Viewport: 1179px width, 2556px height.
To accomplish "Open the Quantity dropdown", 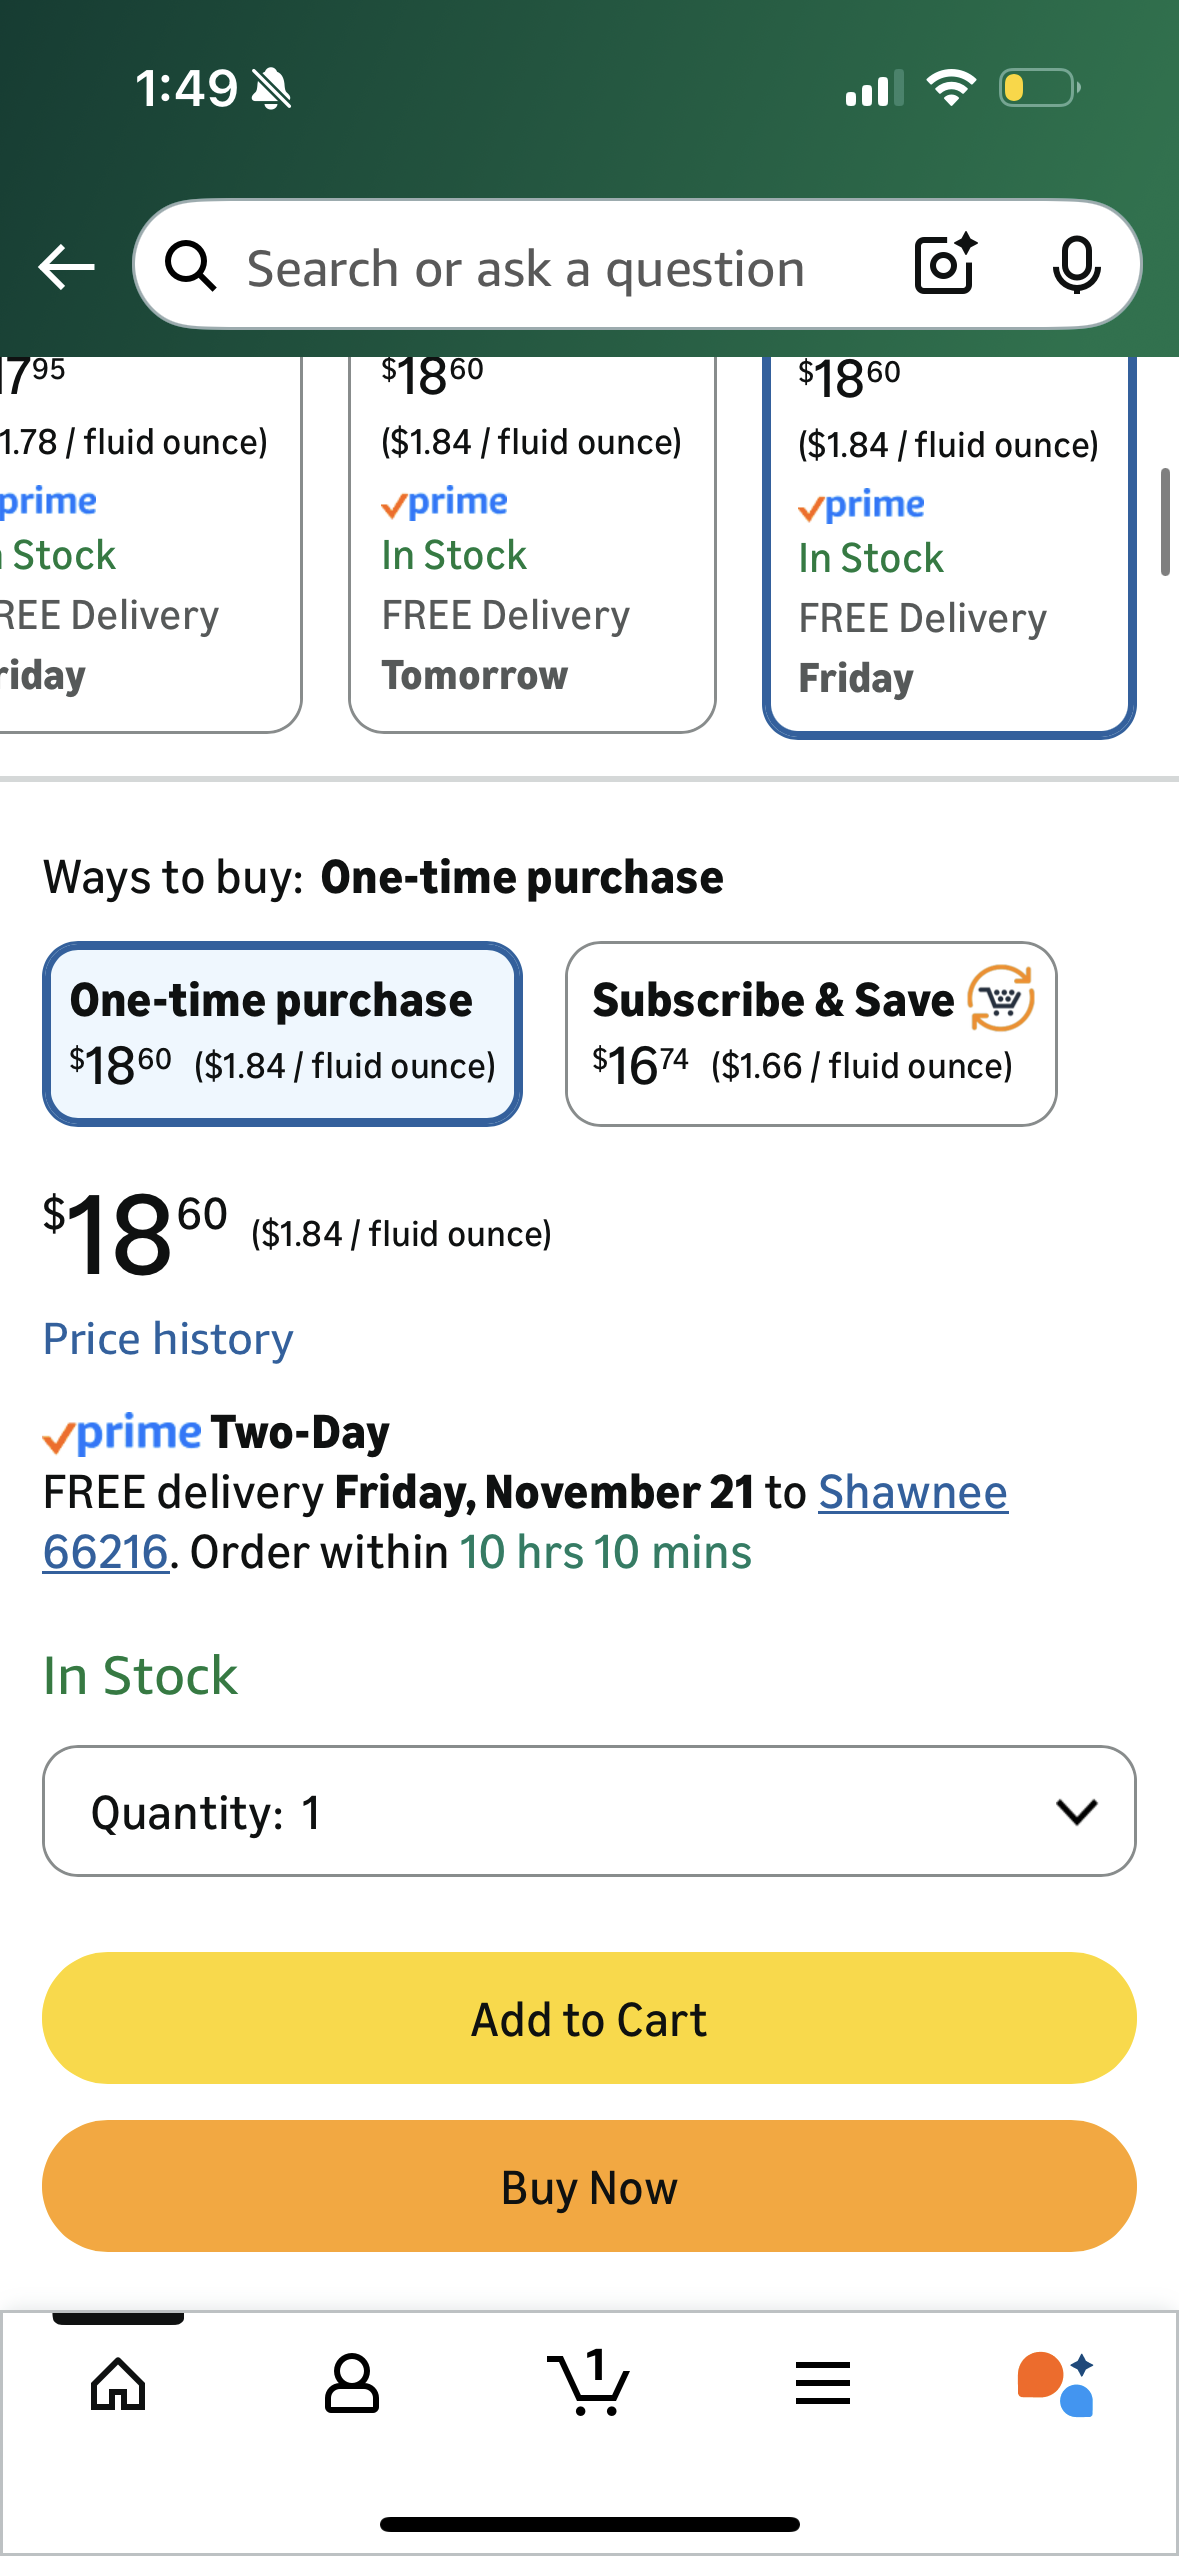I will [x=589, y=1811].
